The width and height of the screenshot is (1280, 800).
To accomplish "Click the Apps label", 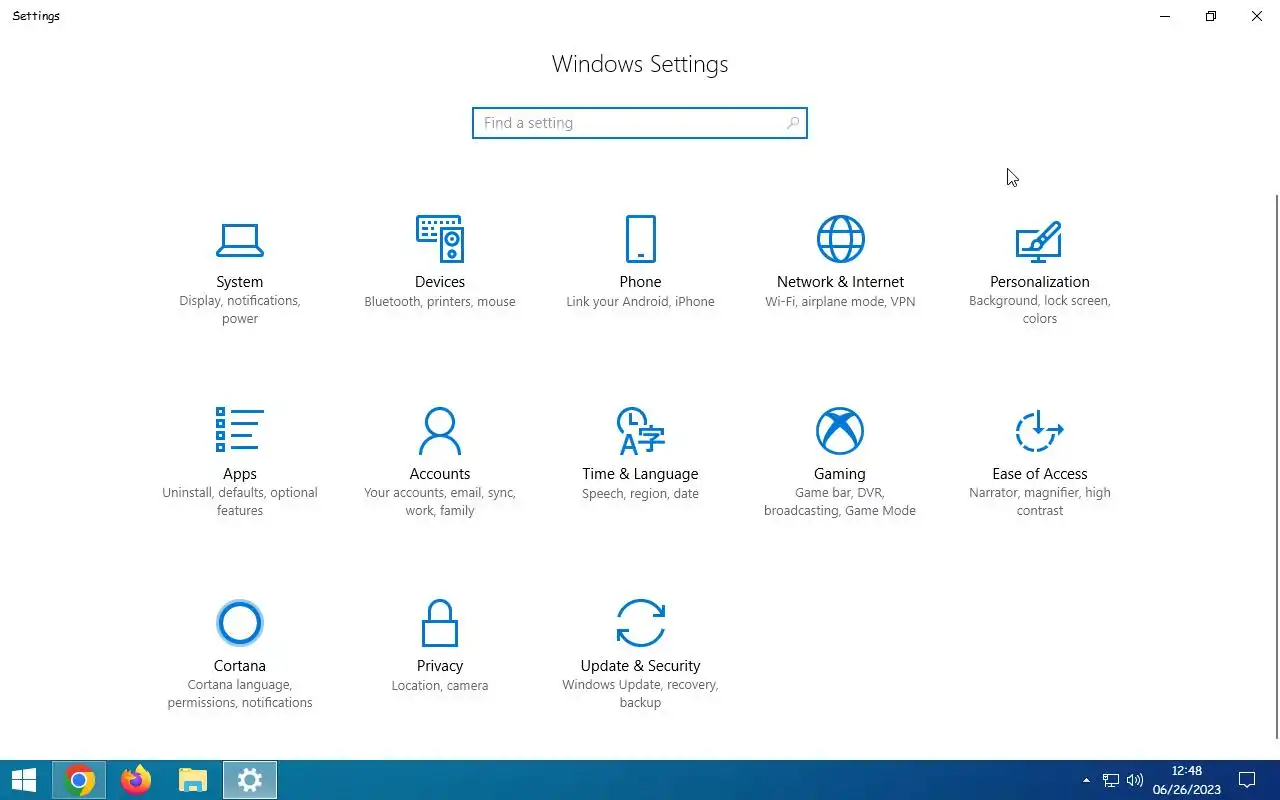I will coord(240,474).
